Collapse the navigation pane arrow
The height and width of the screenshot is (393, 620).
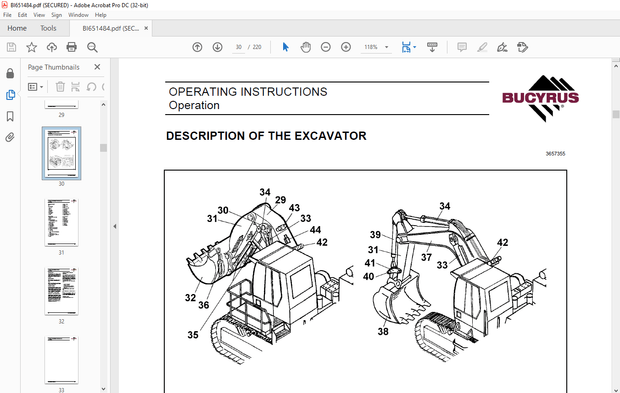(115, 227)
